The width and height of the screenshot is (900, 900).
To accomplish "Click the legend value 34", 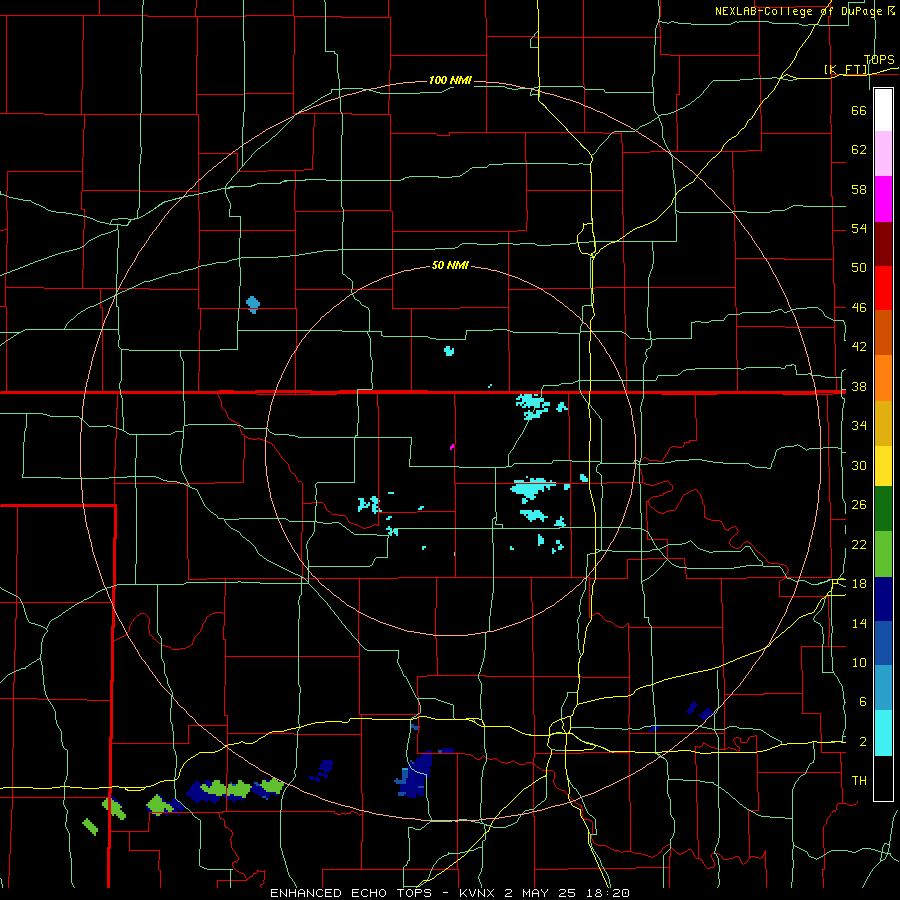I will click(859, 425).
